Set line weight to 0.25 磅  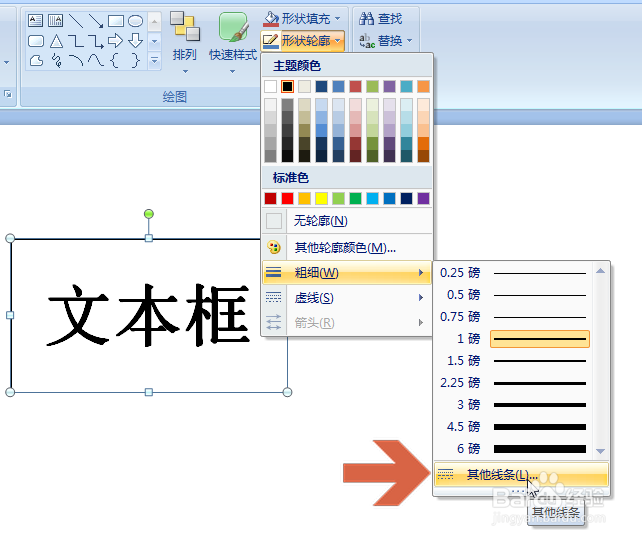pyautogui.click(x=513, y=273)
